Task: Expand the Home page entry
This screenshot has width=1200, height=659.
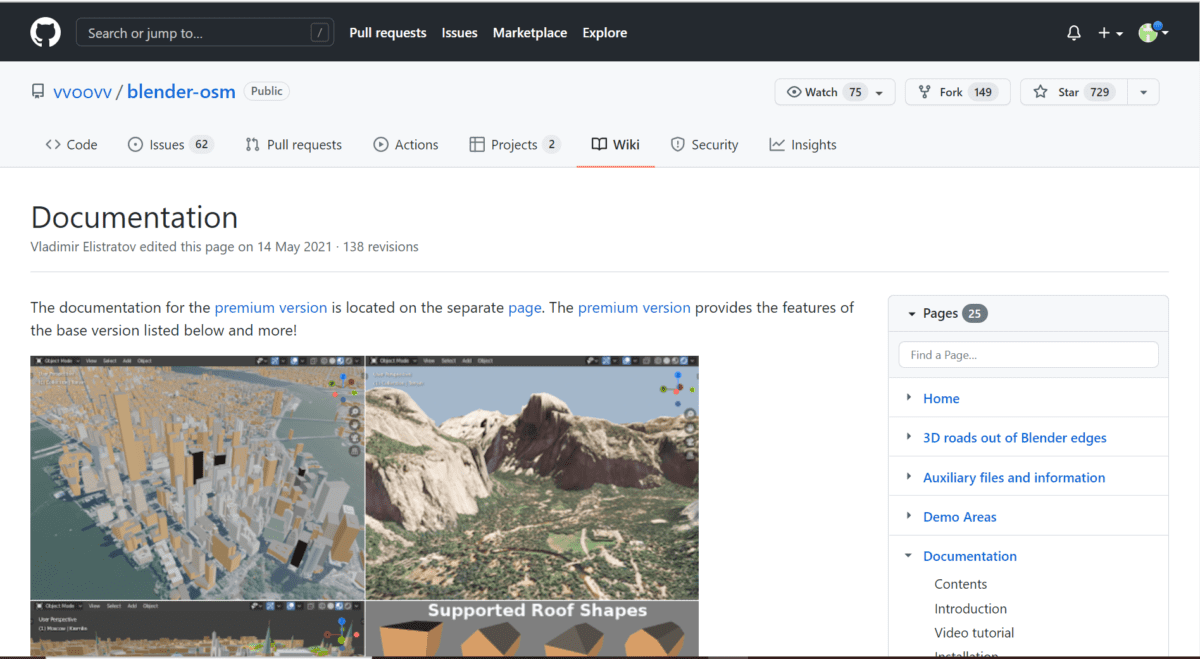Action: (x=909, y=397)
